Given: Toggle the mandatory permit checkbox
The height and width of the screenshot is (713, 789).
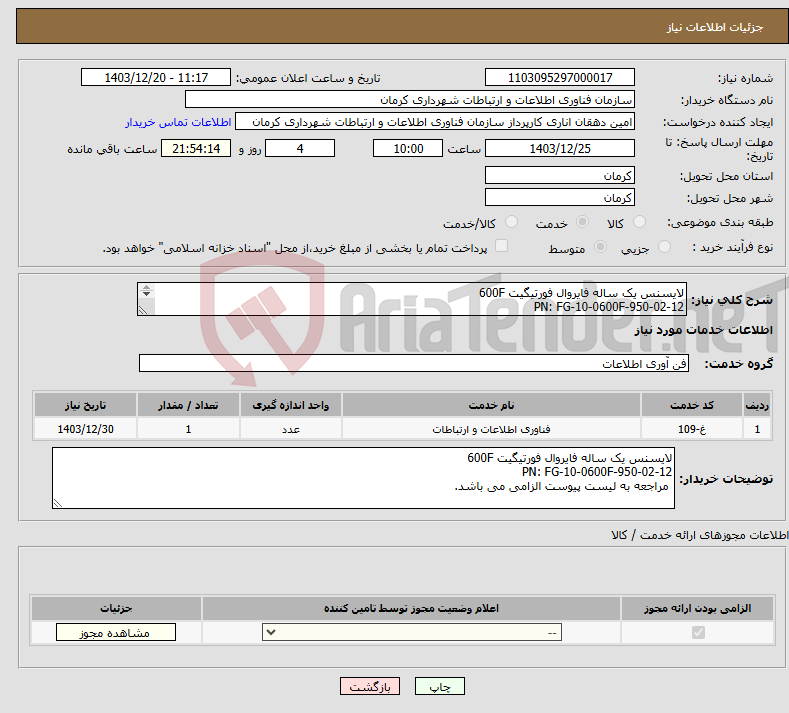Looking at the screenshot, I should click(x=698, y=632).
